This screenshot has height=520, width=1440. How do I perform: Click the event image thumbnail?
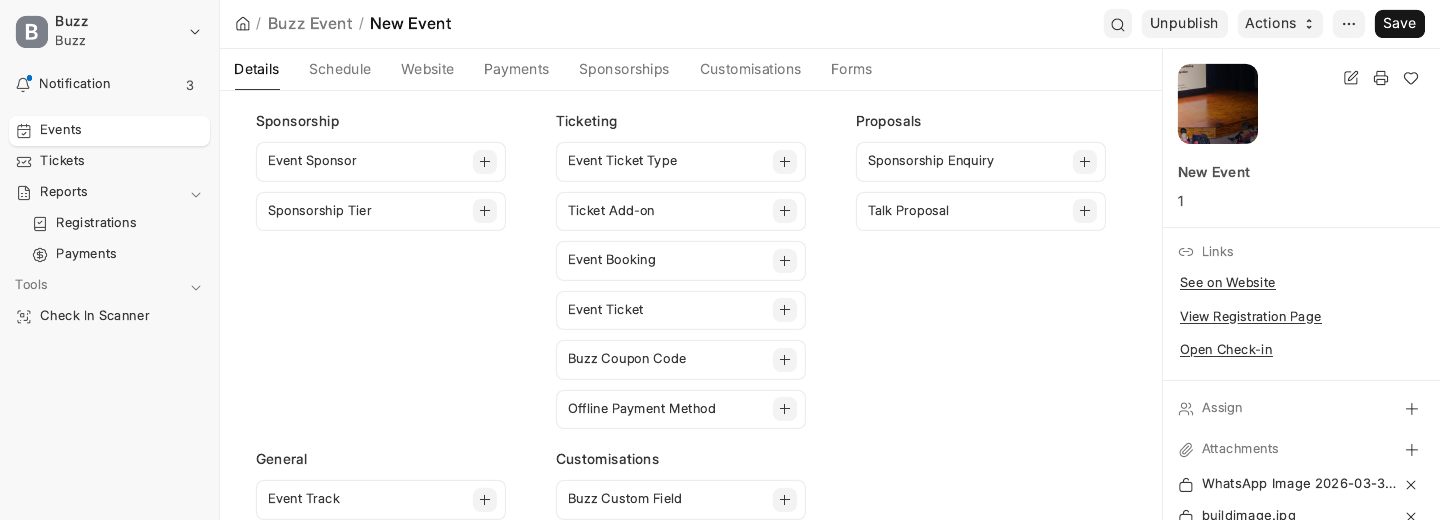tap(1218, 104)
